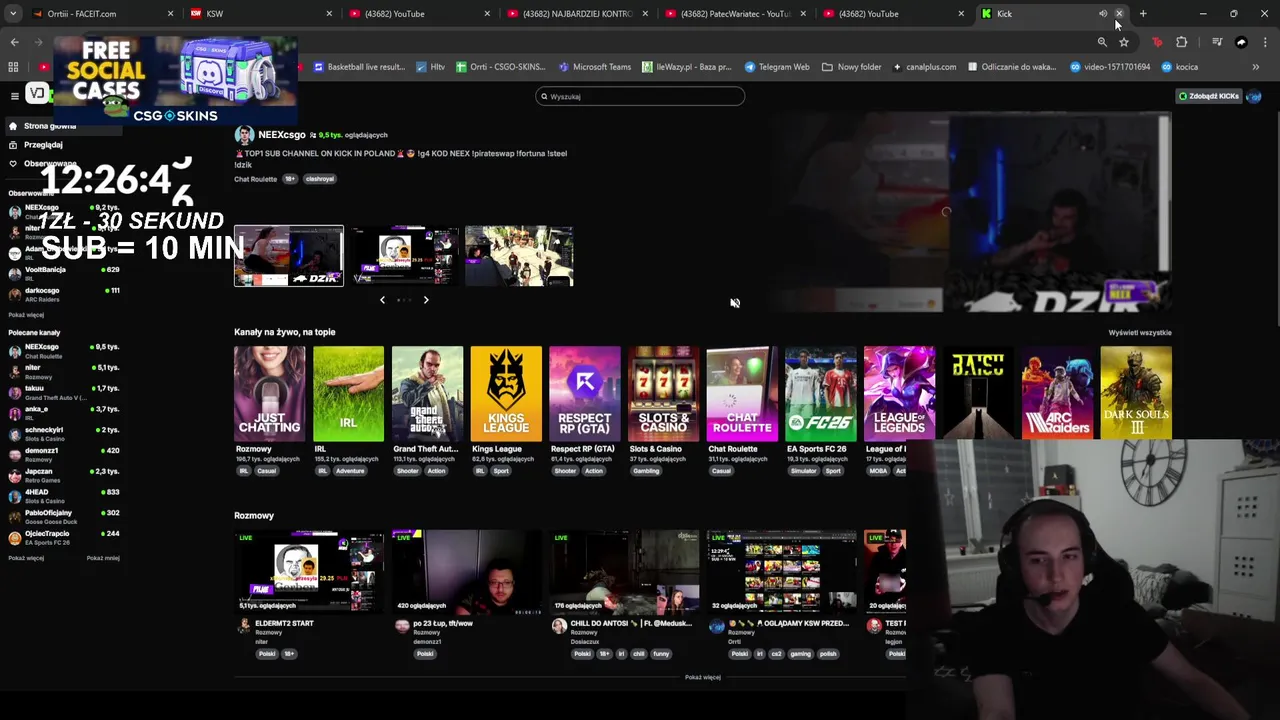Select the third carousel stream thumbnail

519,256
